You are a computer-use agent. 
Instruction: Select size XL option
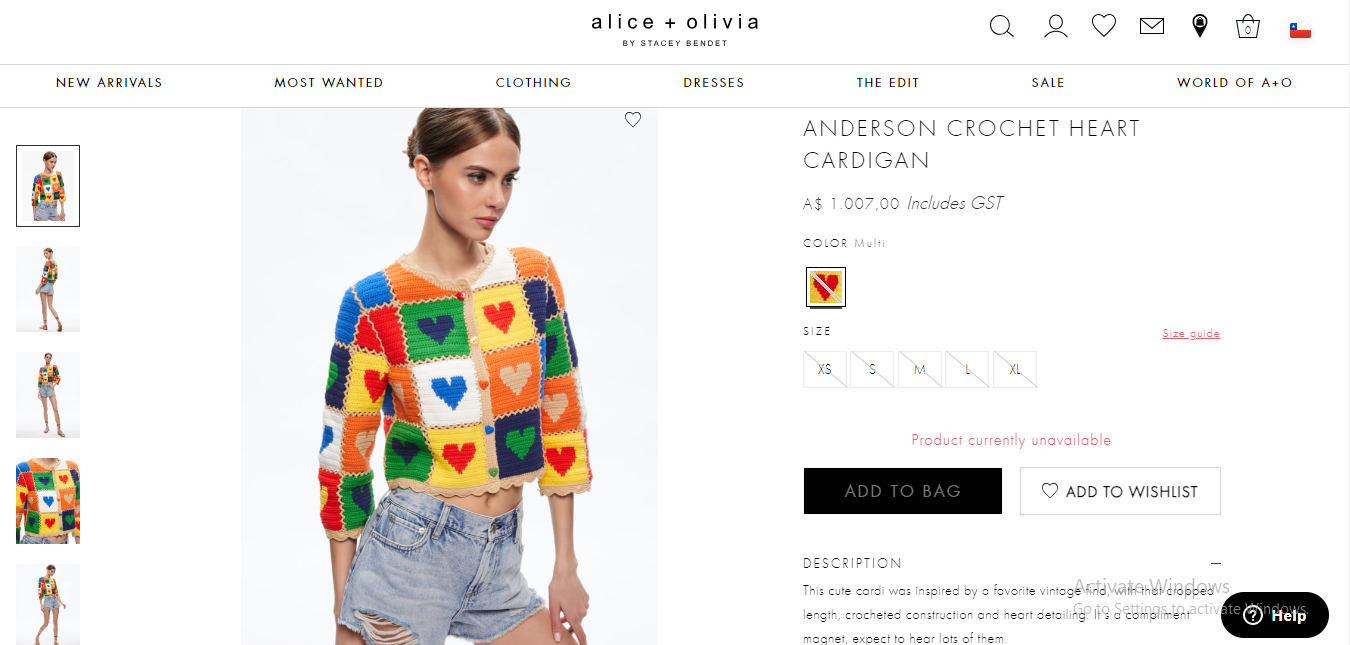click(1015, 369)
